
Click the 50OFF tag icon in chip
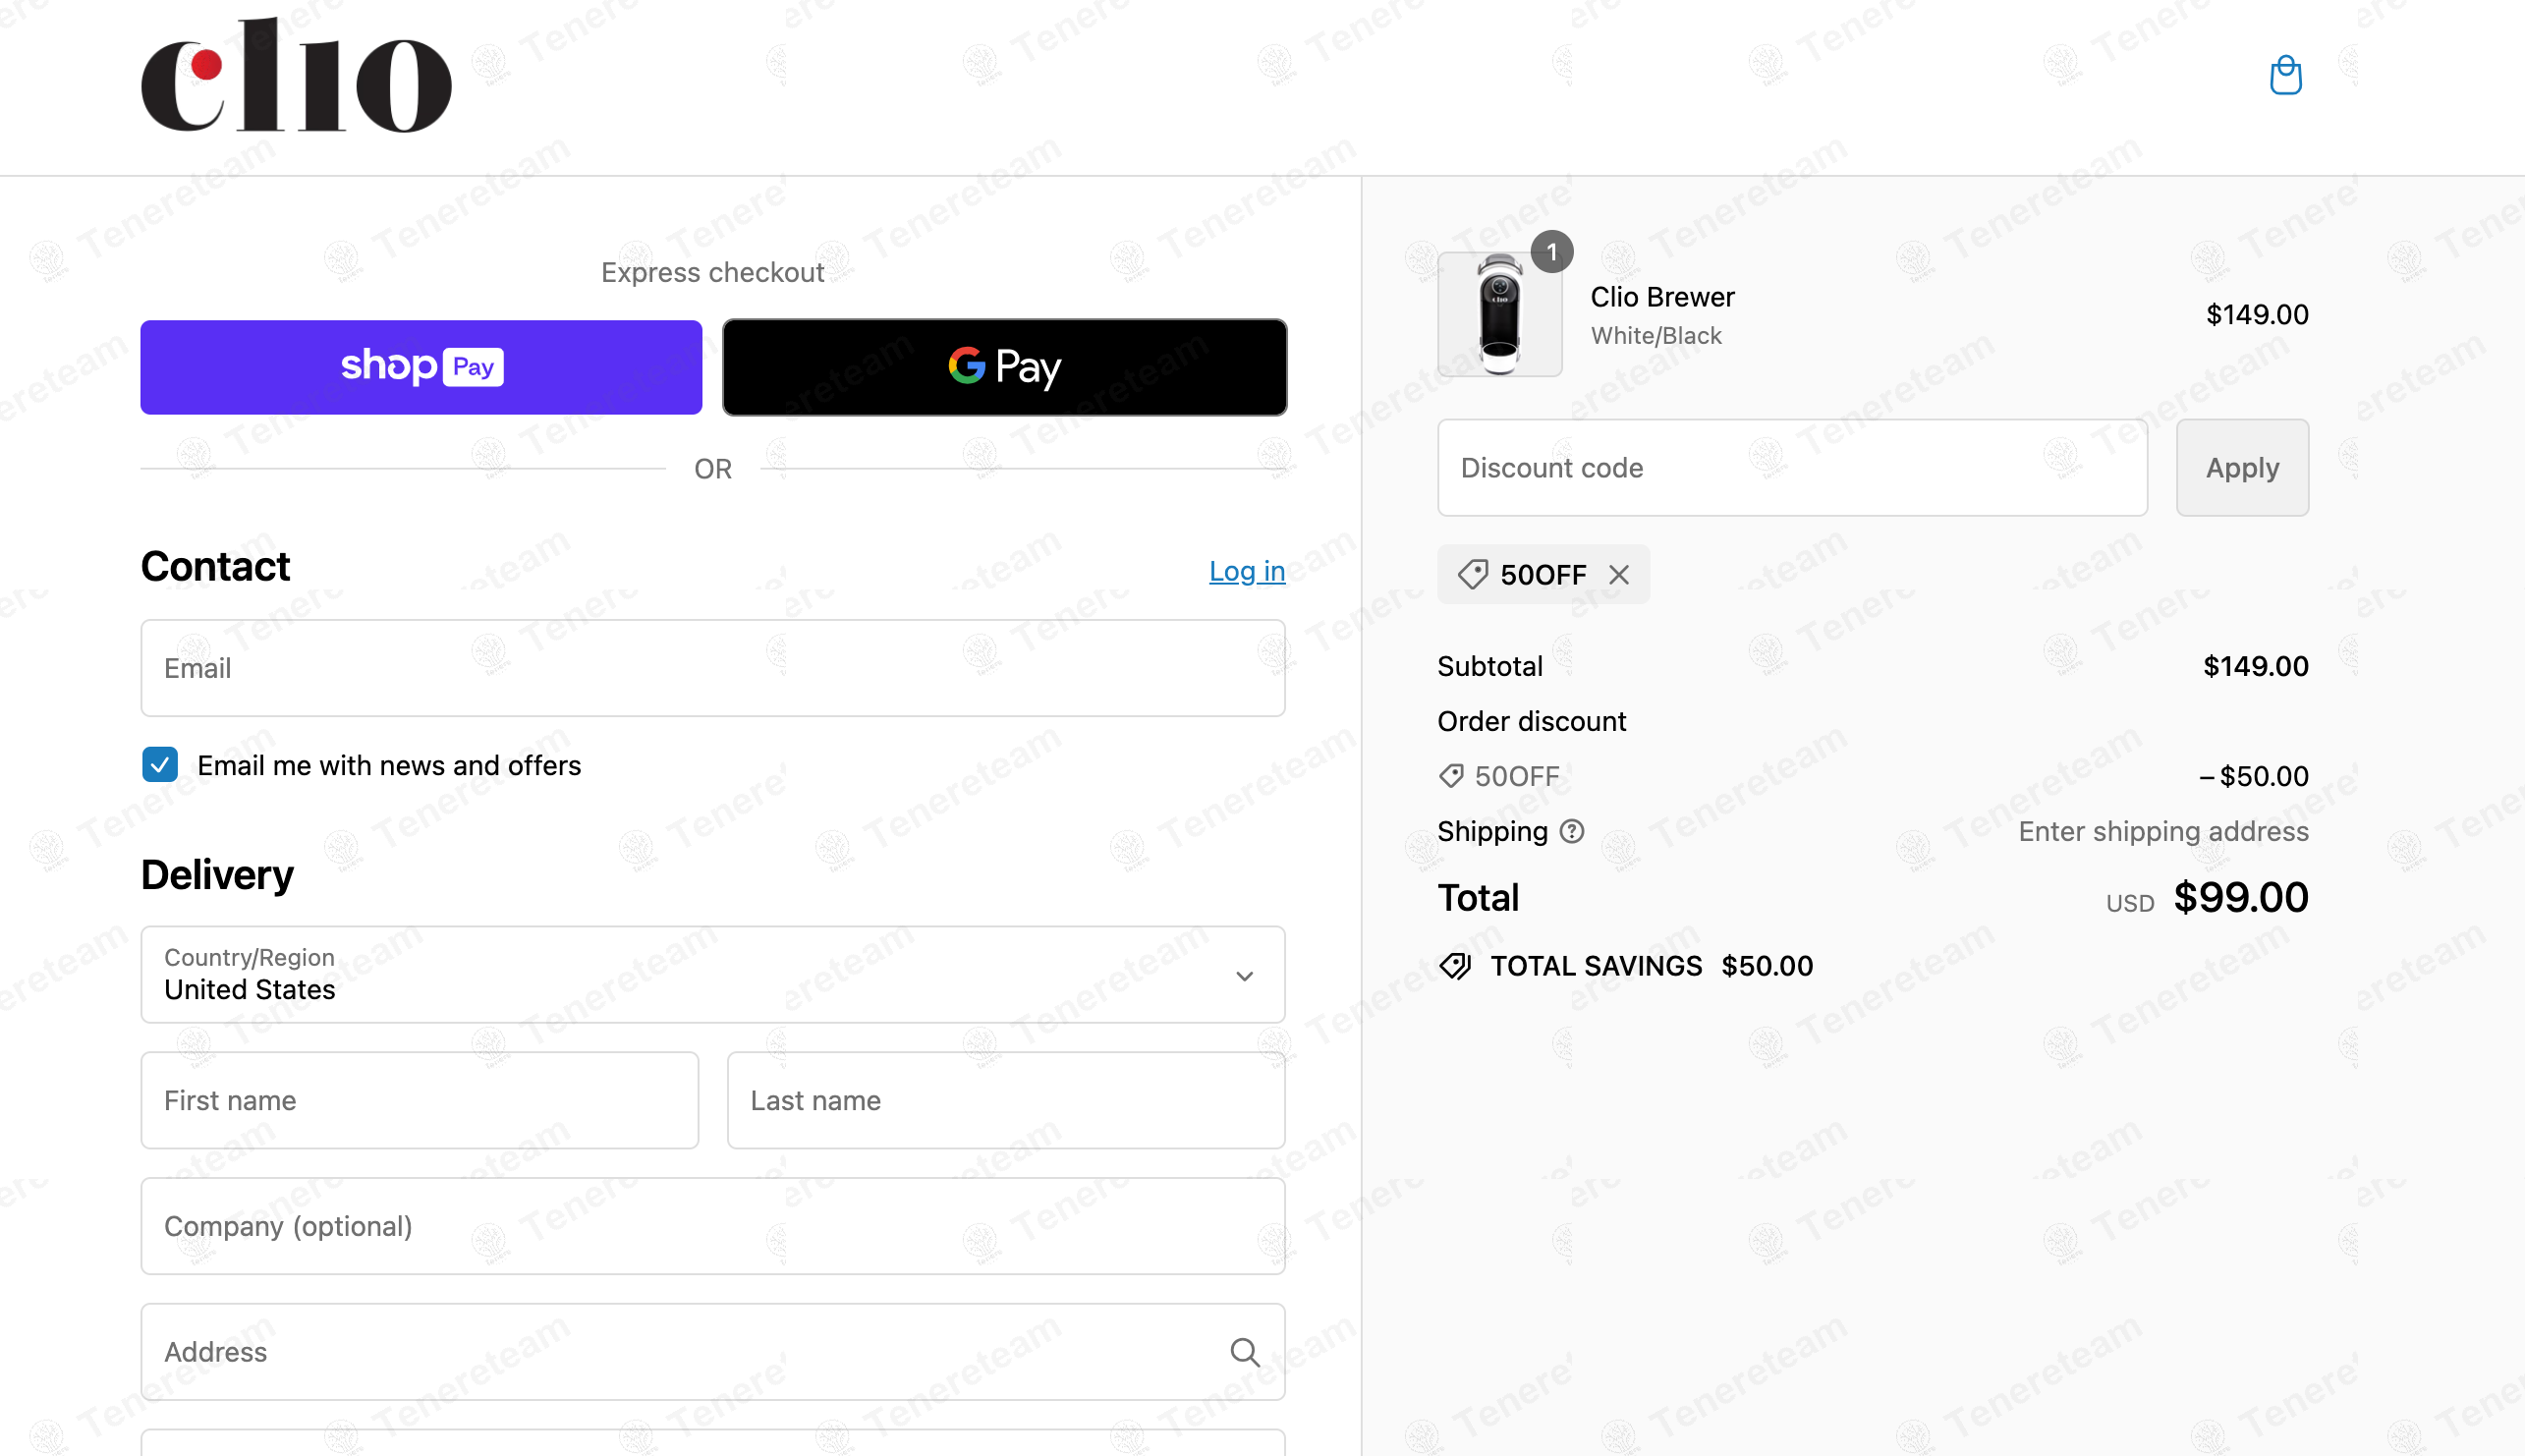1472,575
